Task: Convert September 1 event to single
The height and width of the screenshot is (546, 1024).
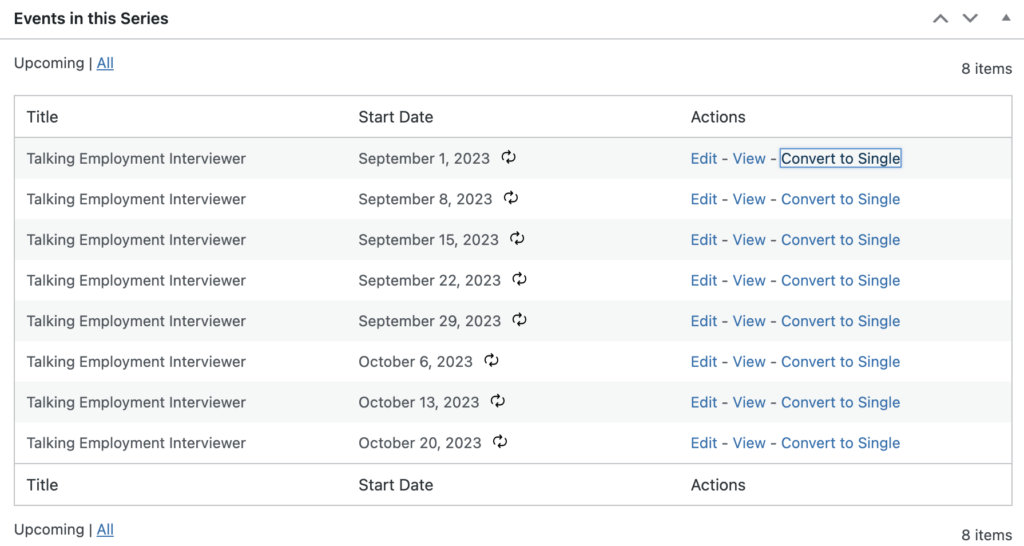Action: (x=840, y=158)
